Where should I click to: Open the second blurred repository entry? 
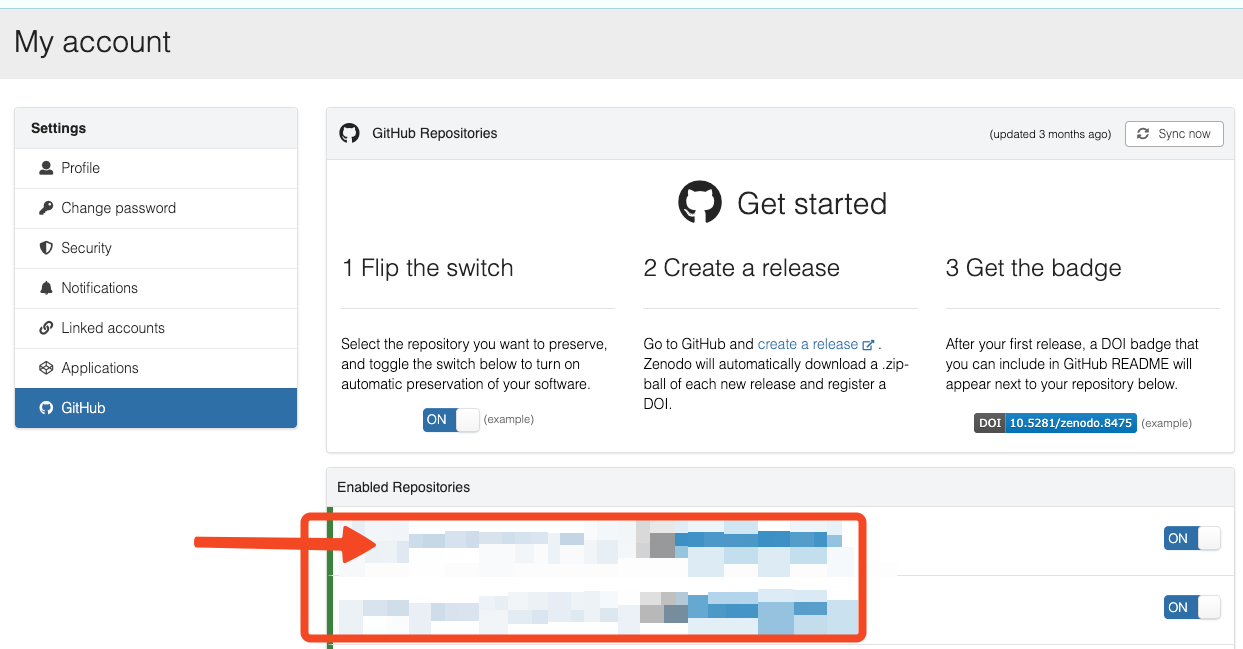click(x=600, y=609)
